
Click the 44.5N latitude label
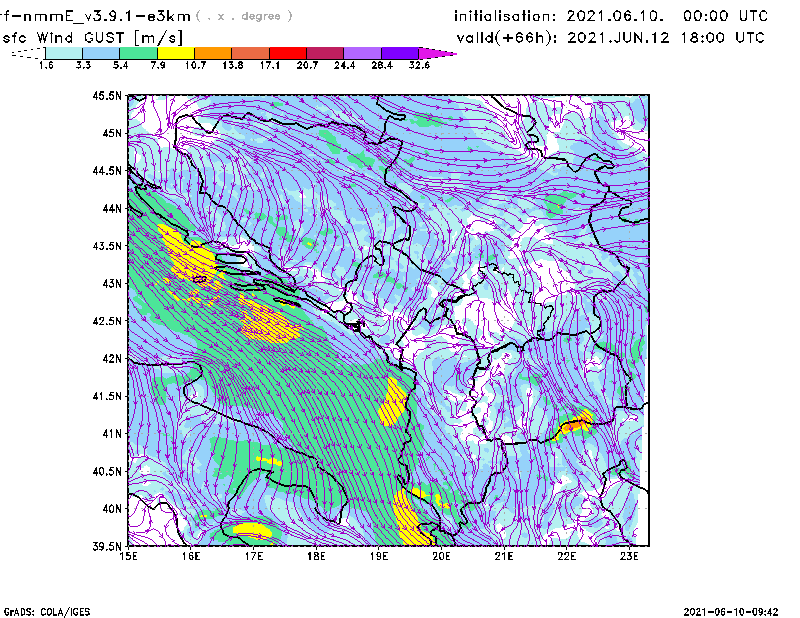[107, 170]
